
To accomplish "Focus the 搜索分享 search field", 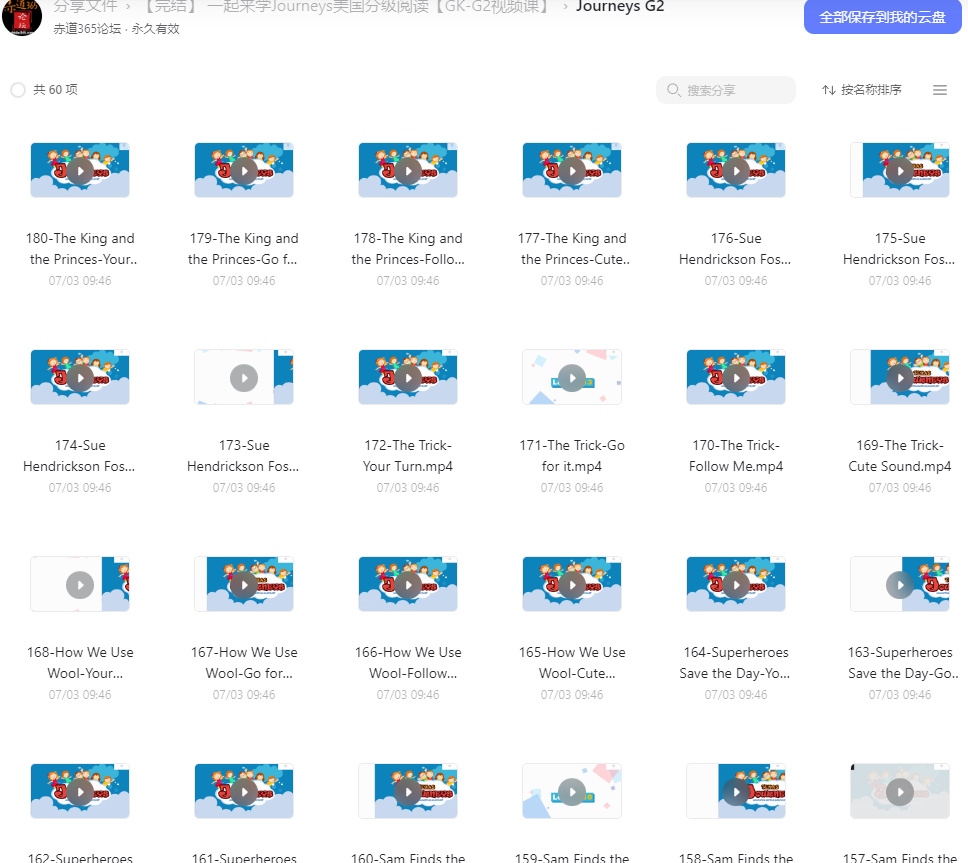I will [725, 90].
